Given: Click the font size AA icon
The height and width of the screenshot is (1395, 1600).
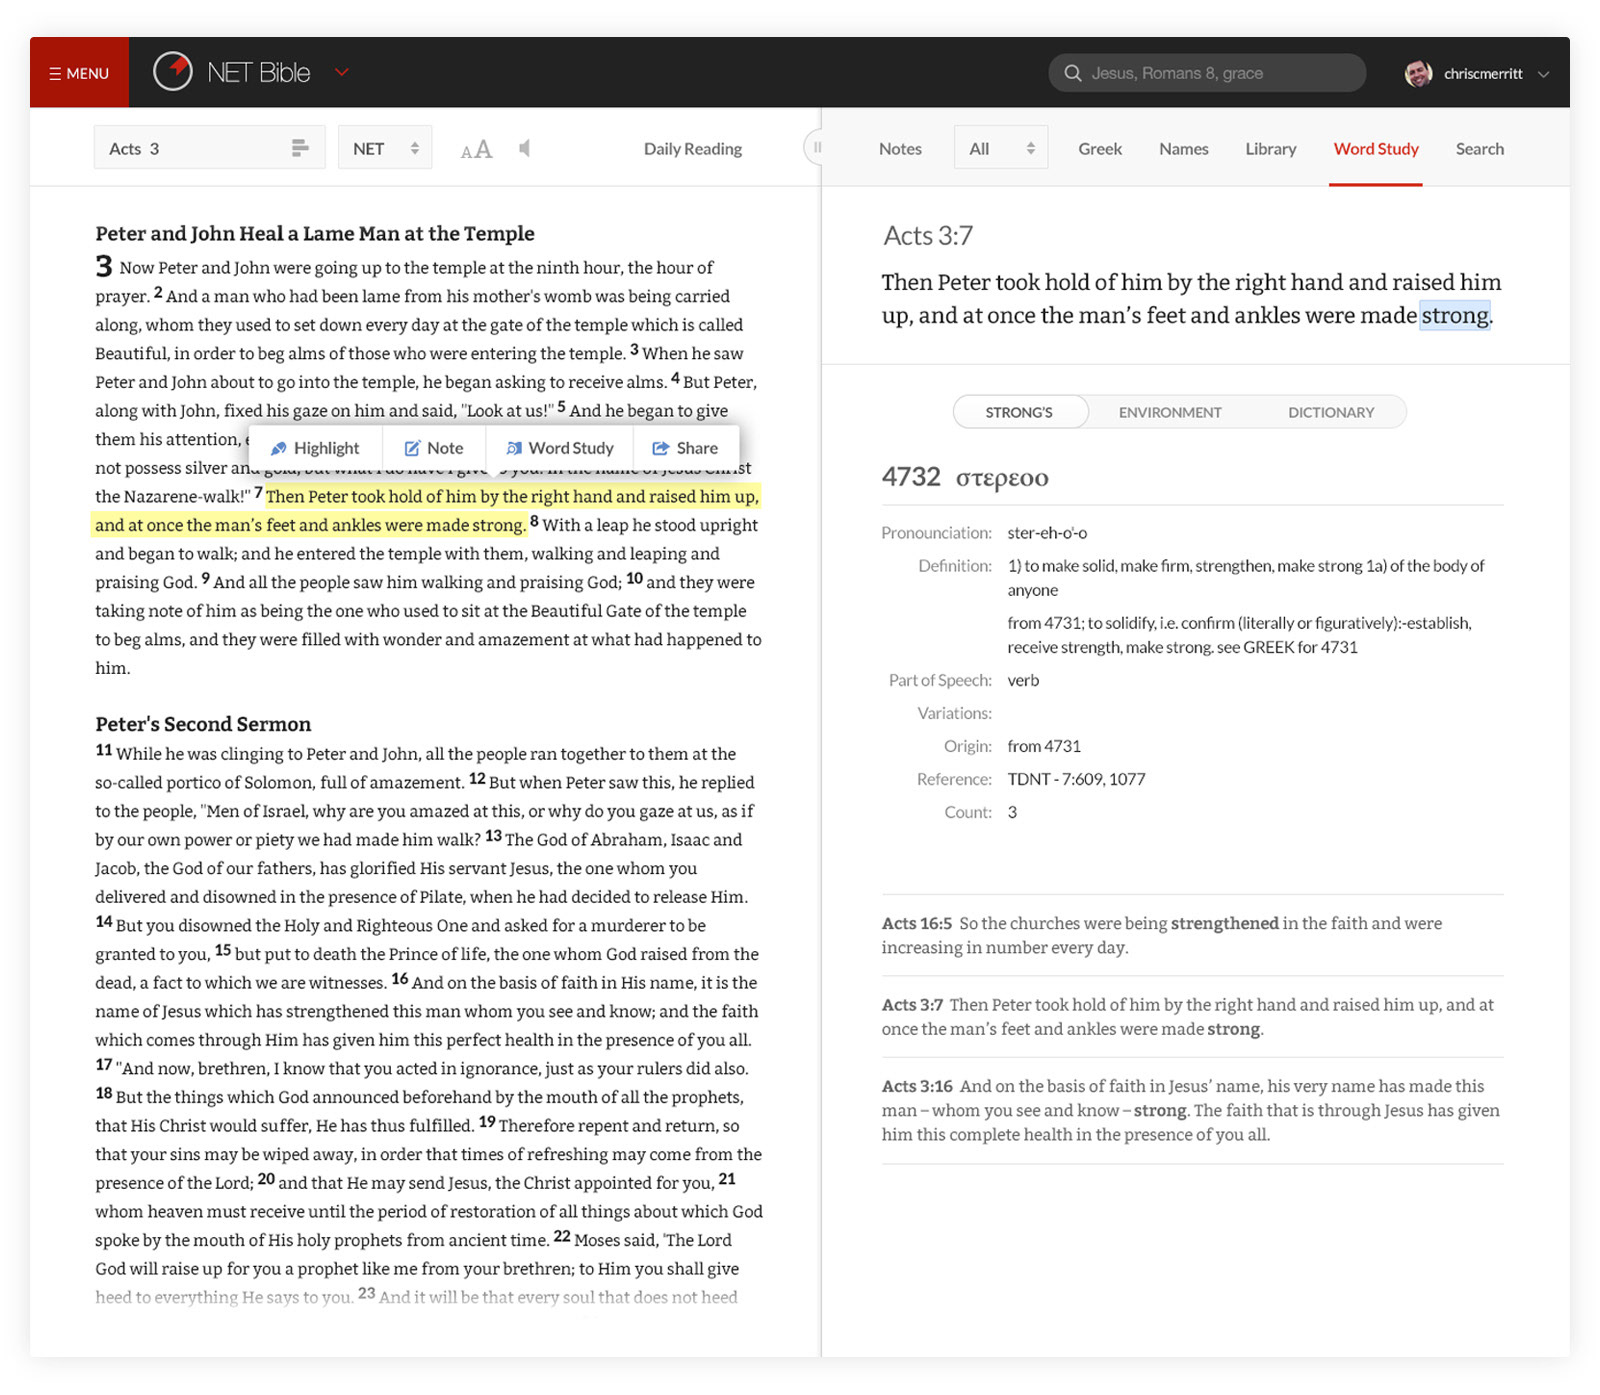Looking at the screenshot, I should [476, 149].
